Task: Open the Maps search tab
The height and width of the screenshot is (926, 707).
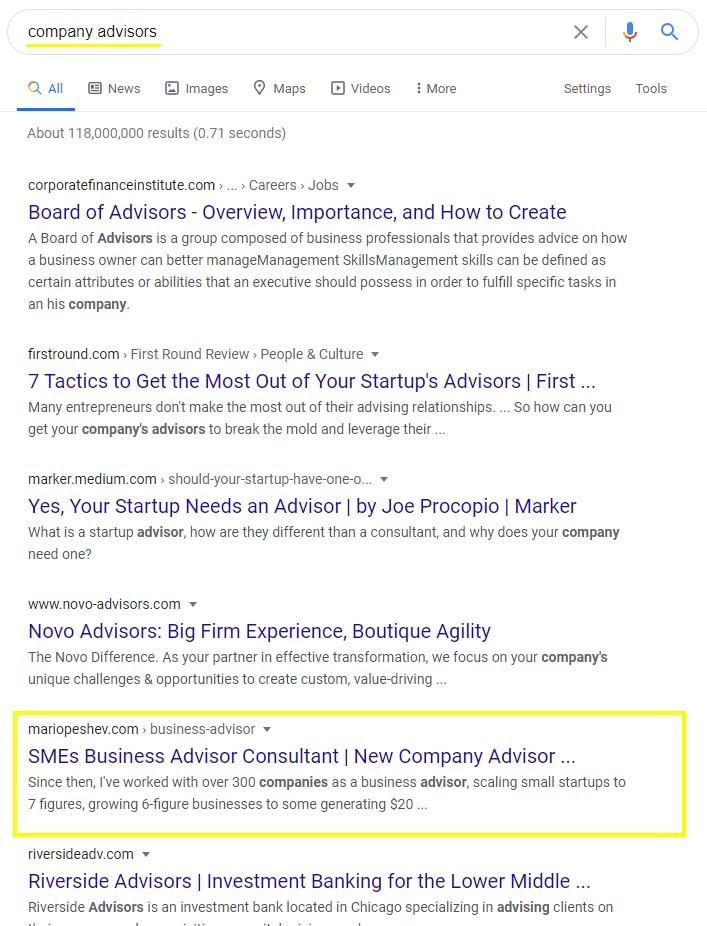Action: pyautogui.click(x=279, y=88)
